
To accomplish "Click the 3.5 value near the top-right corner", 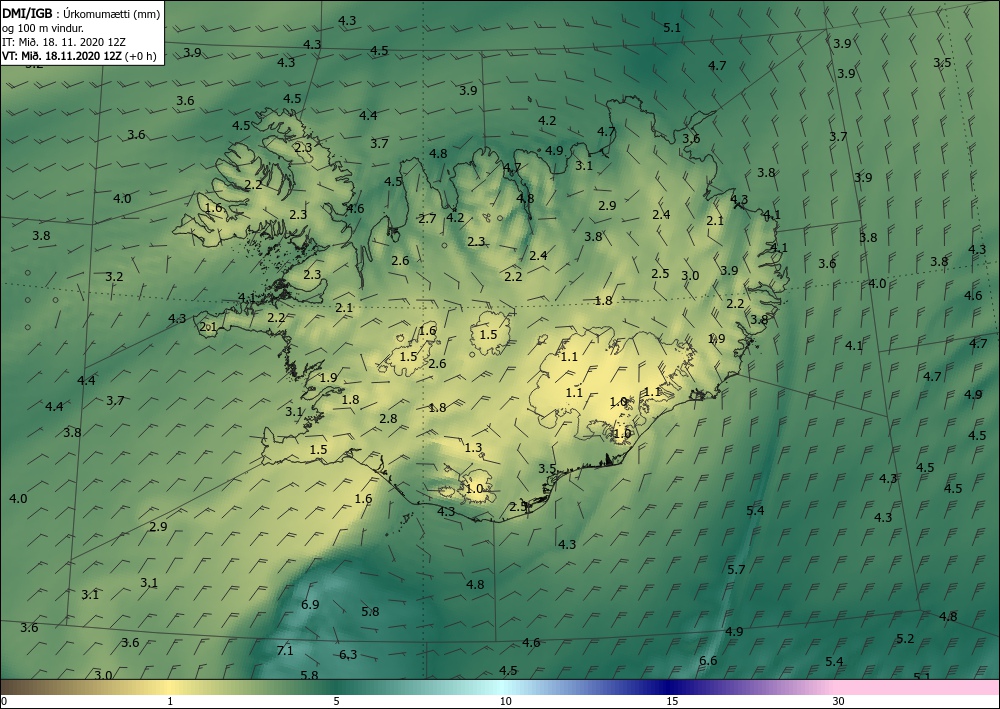I will pos(942,62).
